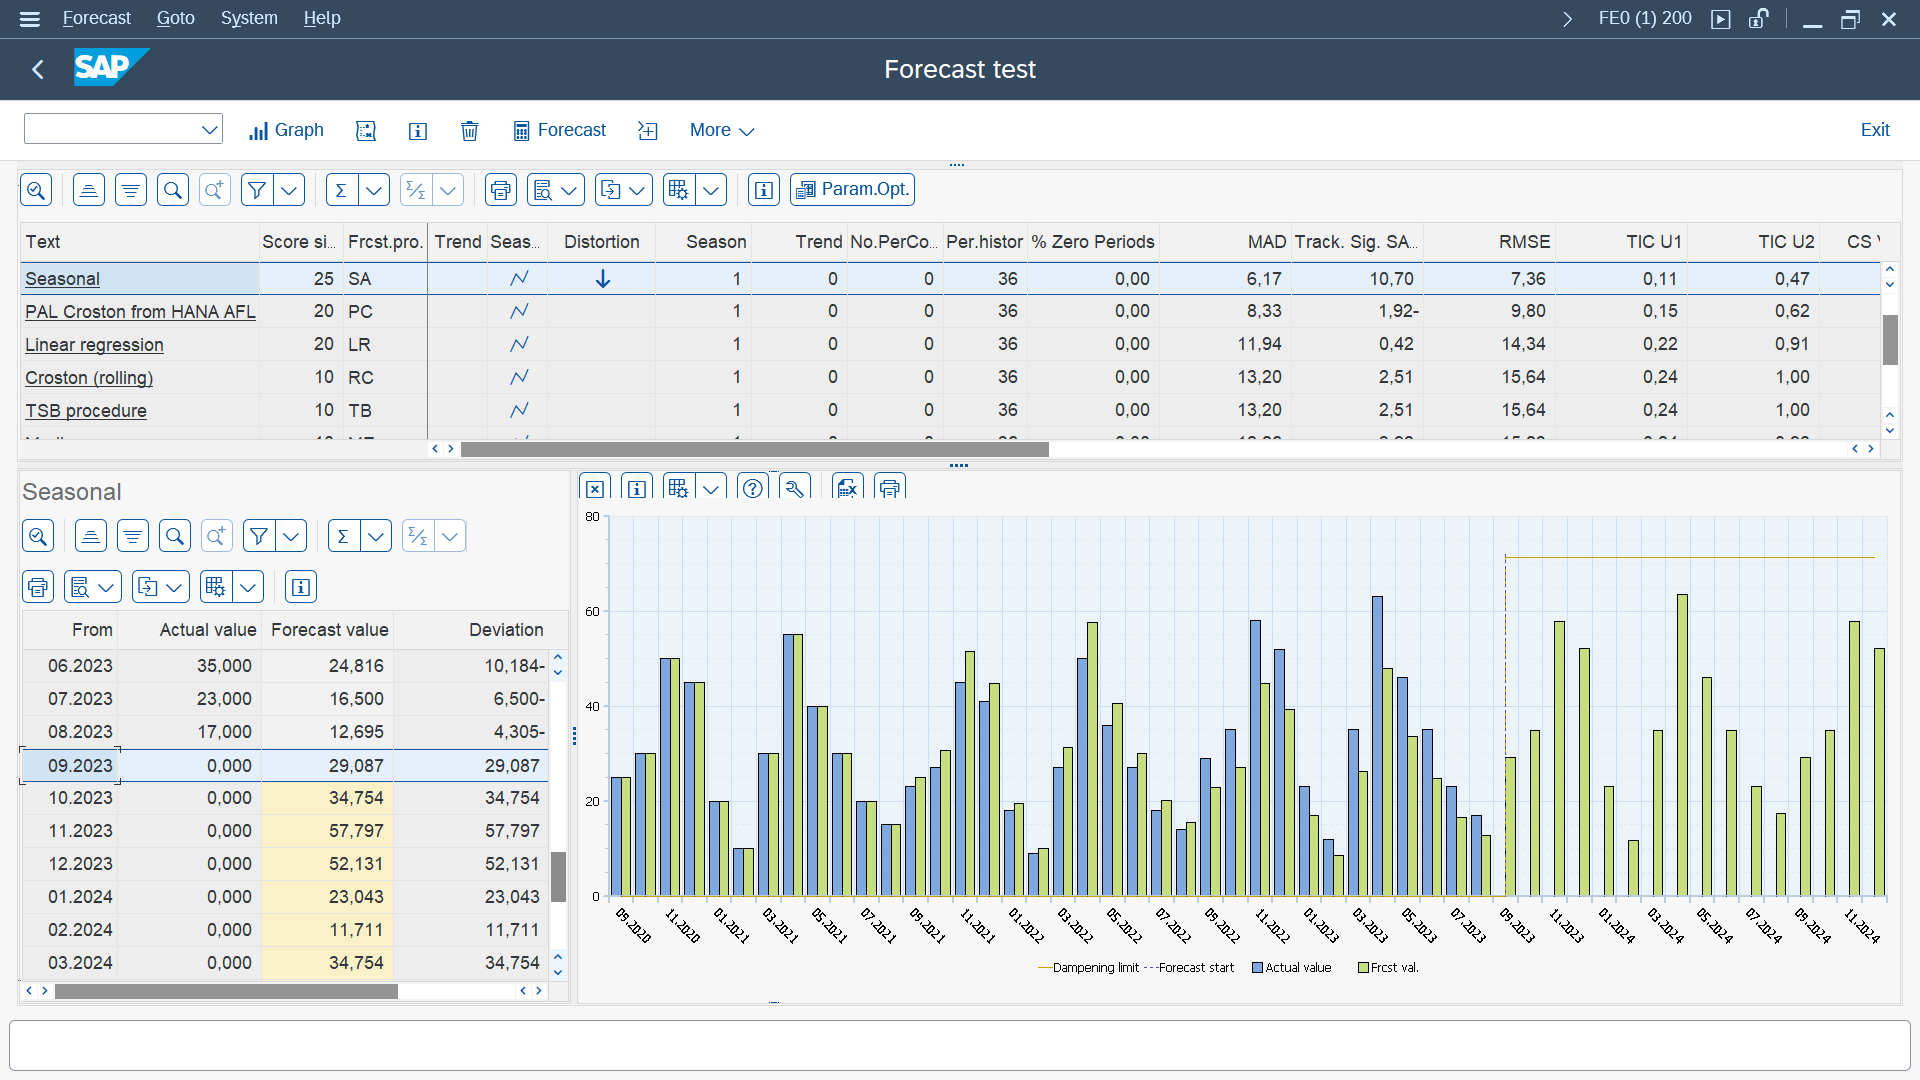
Task: Export the chart to Excel
Action: coord(847,488)
